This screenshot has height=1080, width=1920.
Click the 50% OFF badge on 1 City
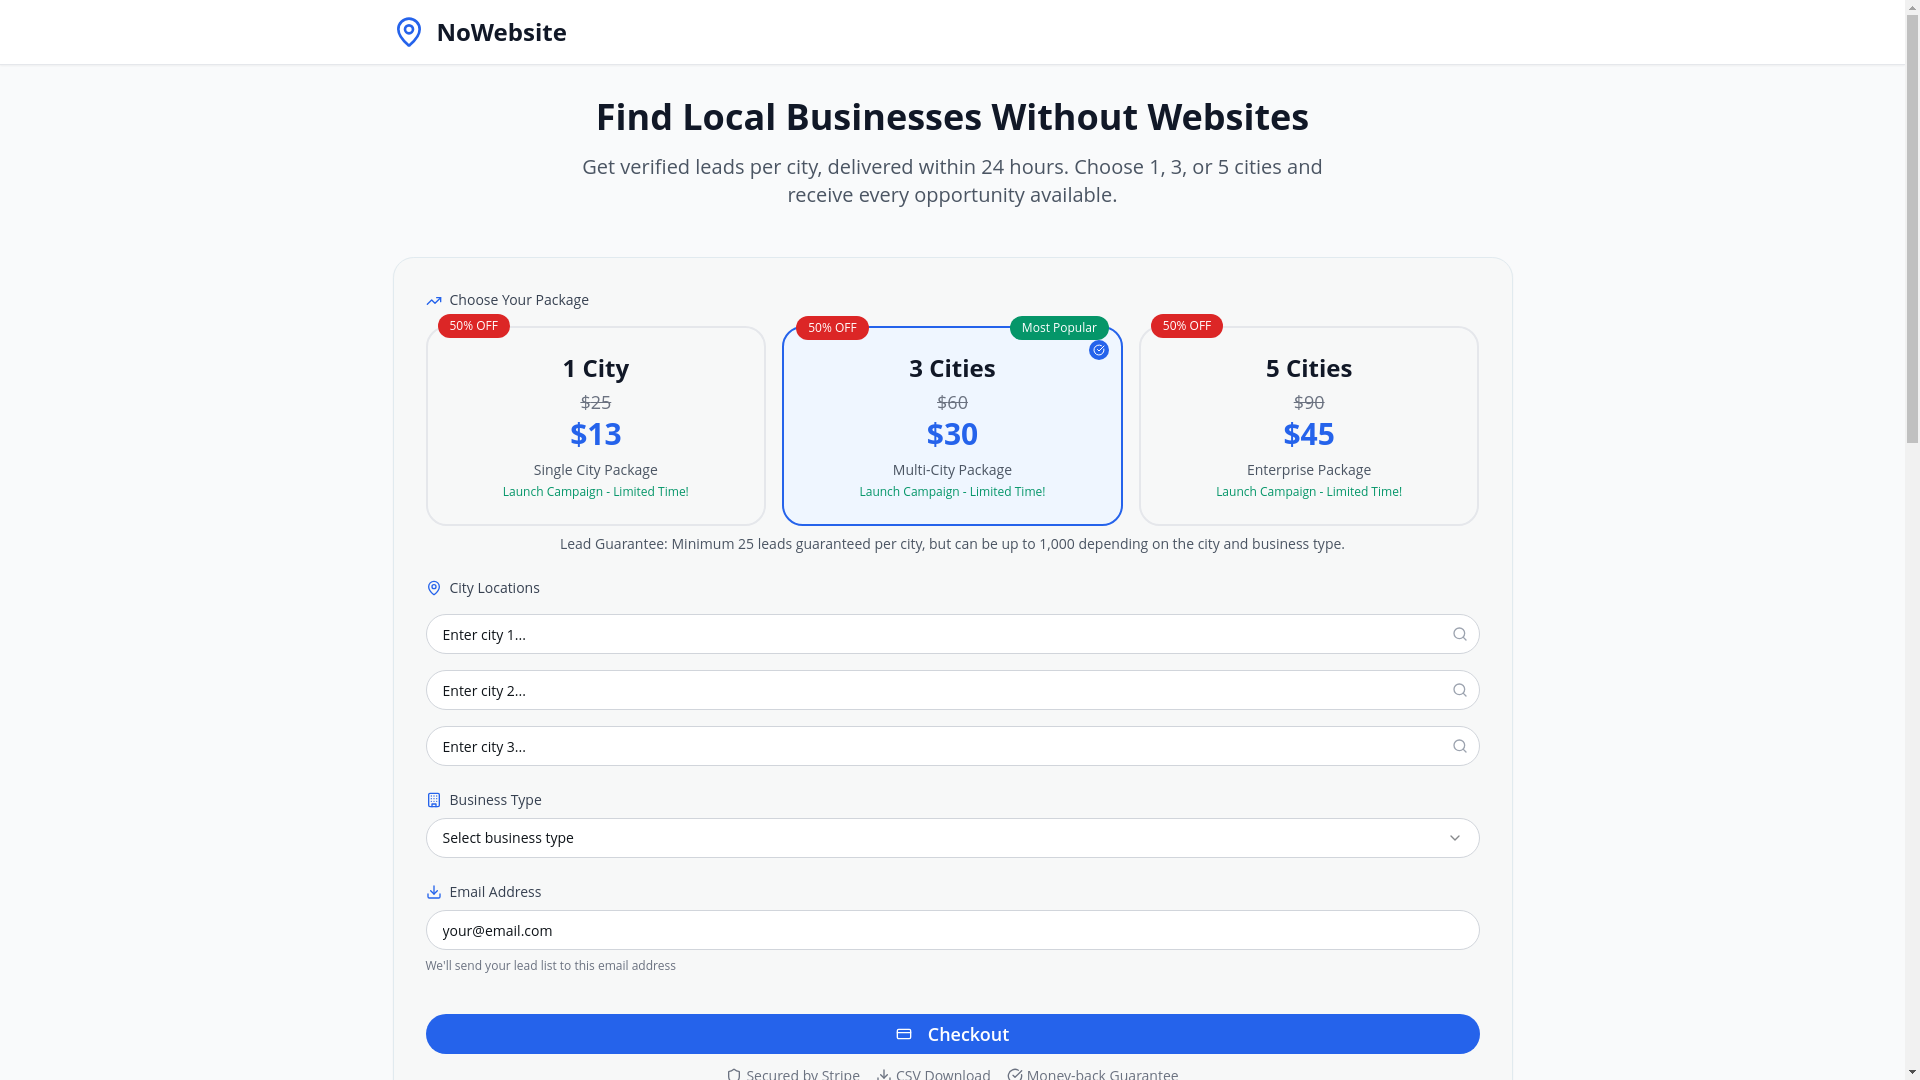click(474, 326)
